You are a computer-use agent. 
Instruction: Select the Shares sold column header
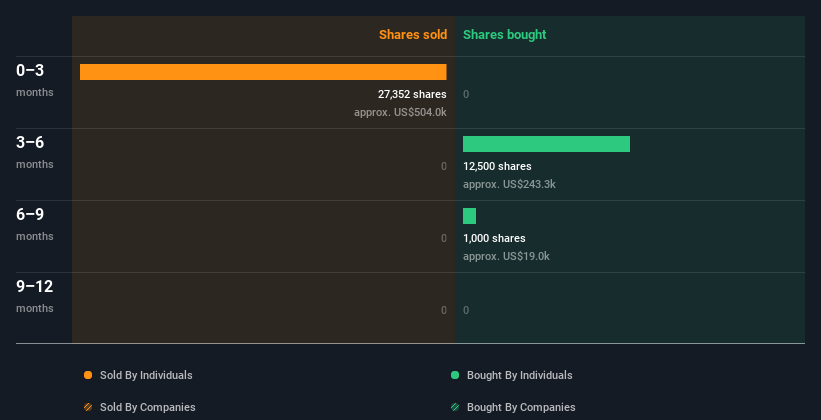[x=413, y=35]
